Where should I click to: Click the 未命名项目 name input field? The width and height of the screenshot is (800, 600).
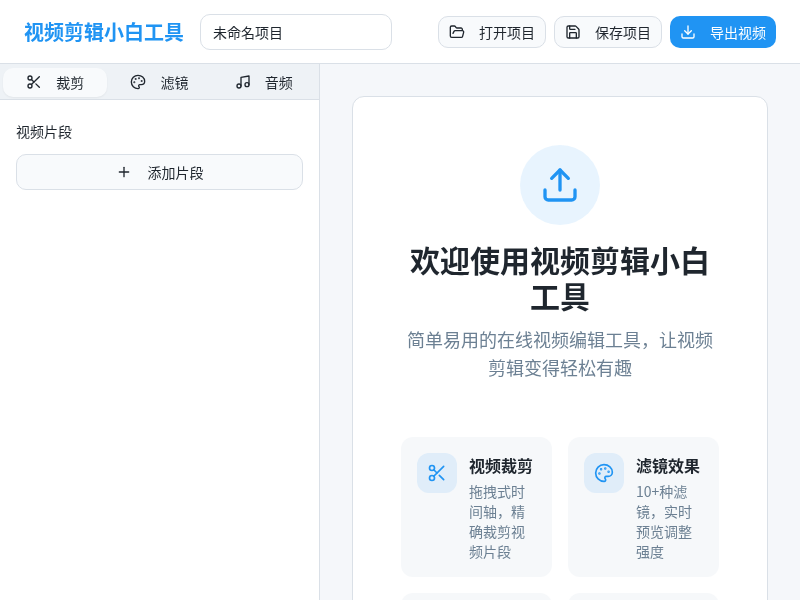pyautogui.click(x=296, y=32)
